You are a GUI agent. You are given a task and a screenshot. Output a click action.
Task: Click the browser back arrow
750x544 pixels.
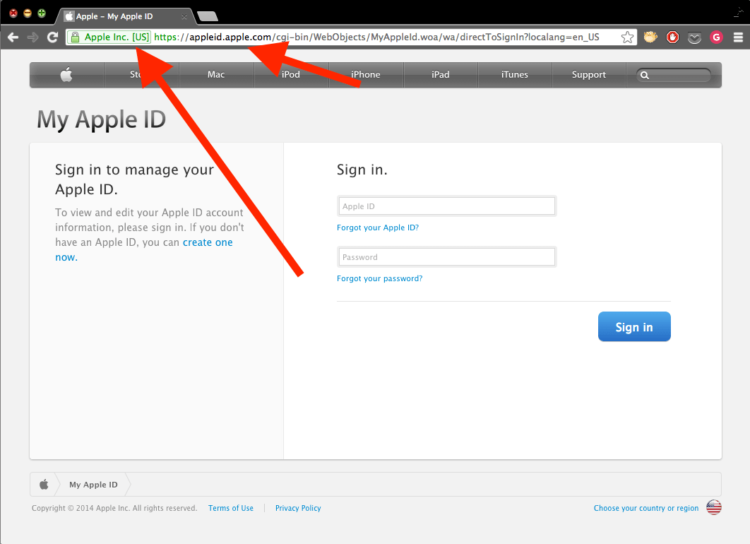click(13, 37)
